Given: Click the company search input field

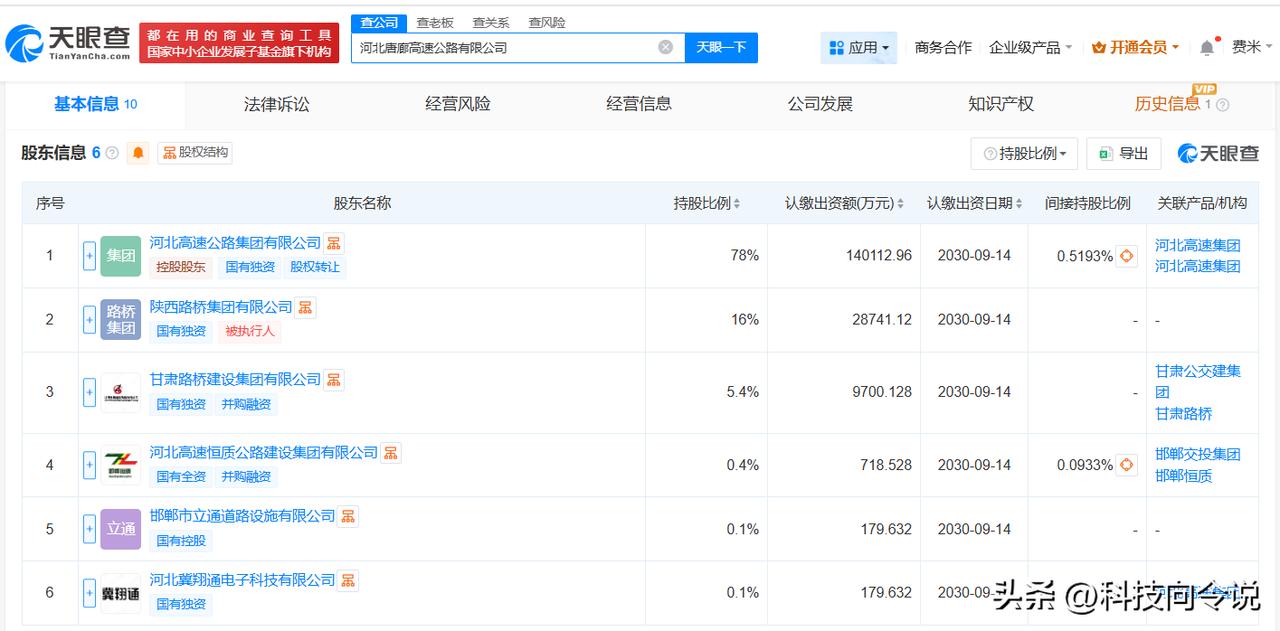Looking at the screenshot, I should pos(505,47).
